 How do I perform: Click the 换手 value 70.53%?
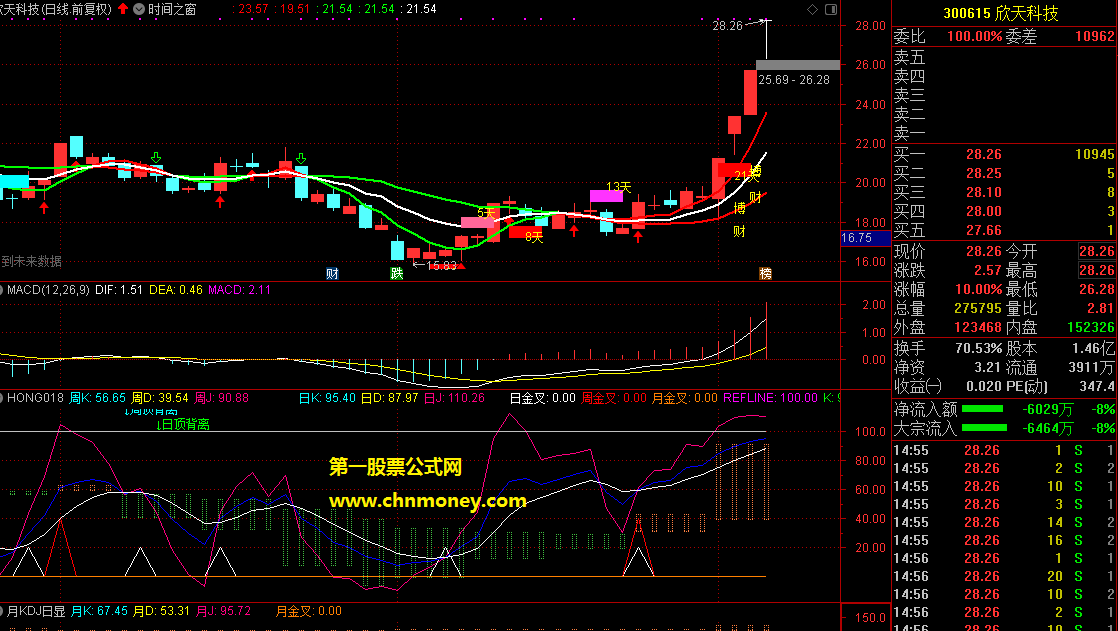tap(978, 349)
